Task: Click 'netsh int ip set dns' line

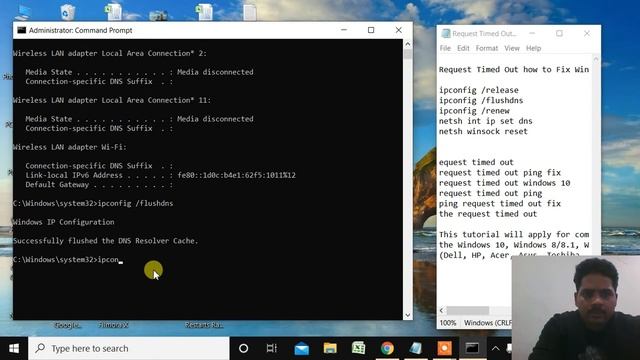Action: tap(486, 121)
